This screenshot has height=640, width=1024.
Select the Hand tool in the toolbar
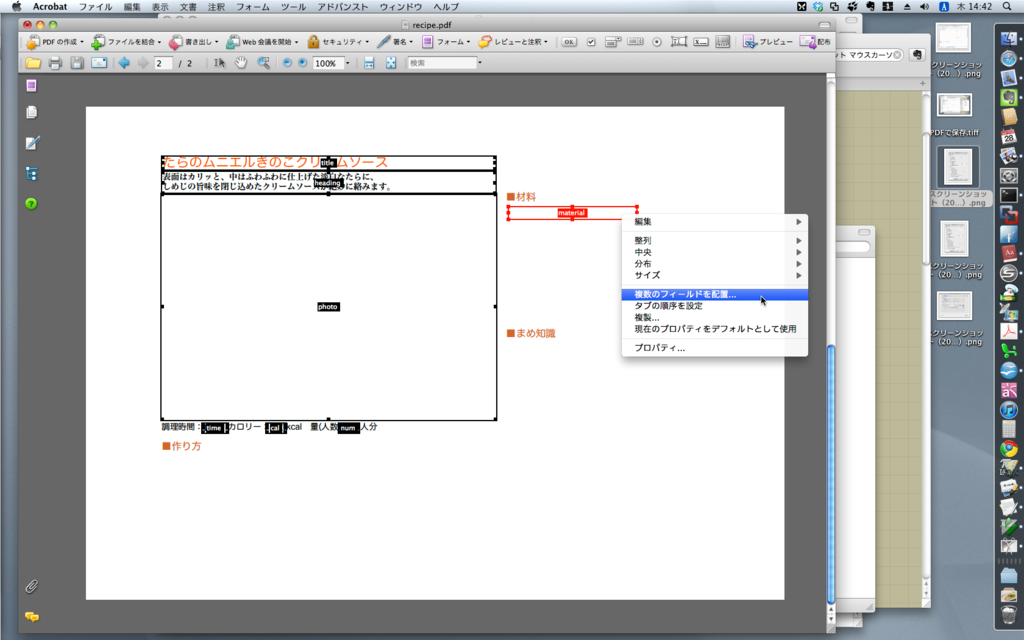[x=240, y=62]
